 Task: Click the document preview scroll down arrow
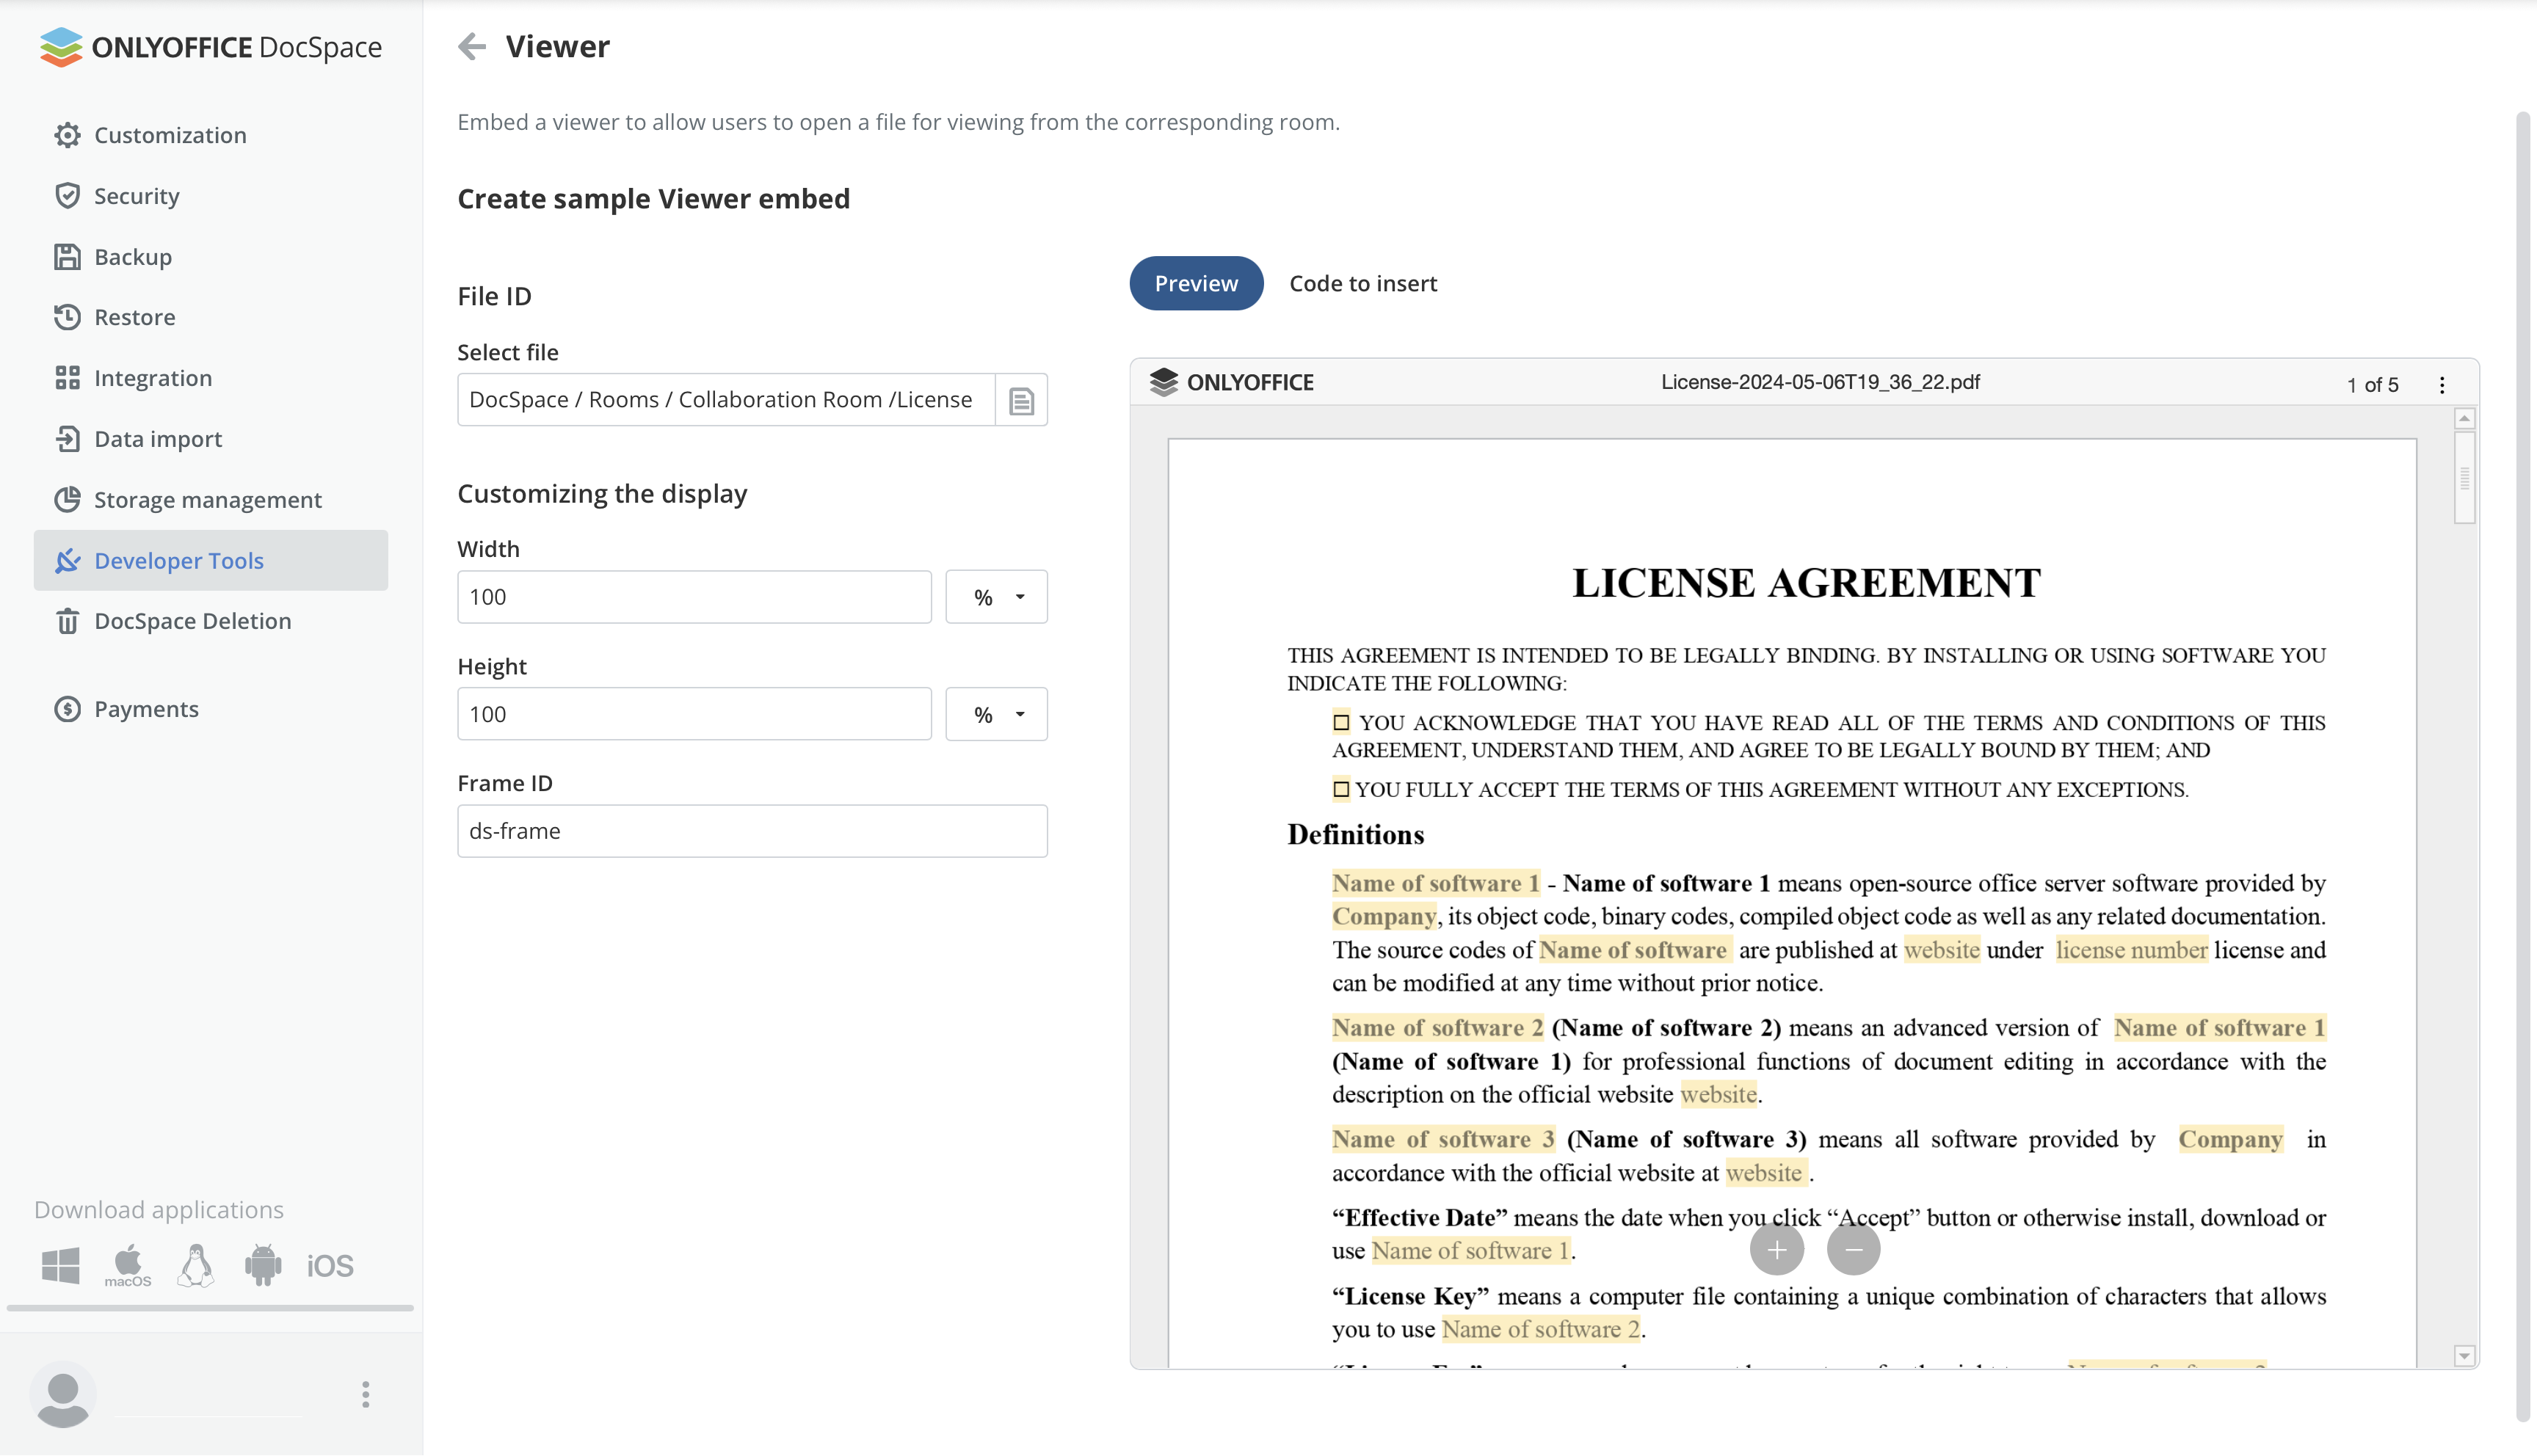pyautogui.click(x=2464, y=1356)
